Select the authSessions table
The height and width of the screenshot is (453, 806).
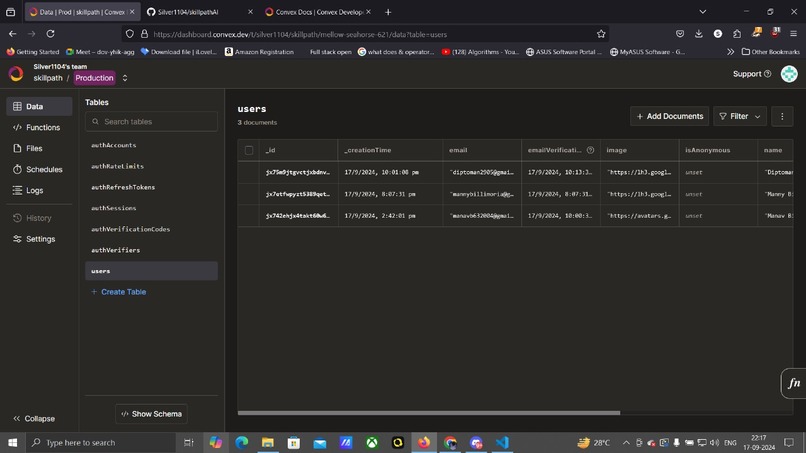151,208
